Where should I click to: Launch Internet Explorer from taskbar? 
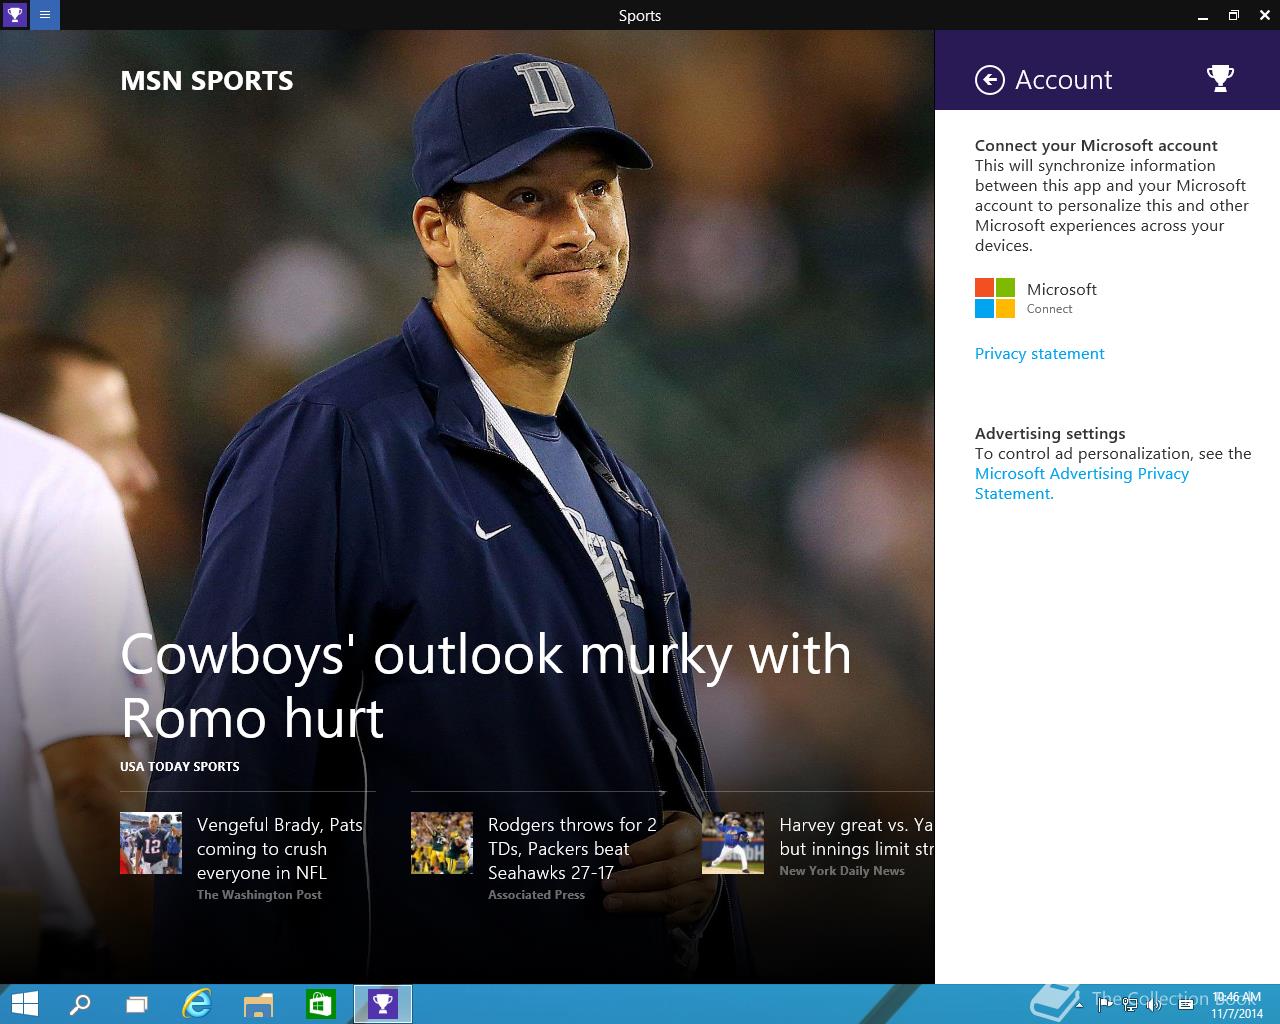pyautogui.click(x=197, y=1004)
